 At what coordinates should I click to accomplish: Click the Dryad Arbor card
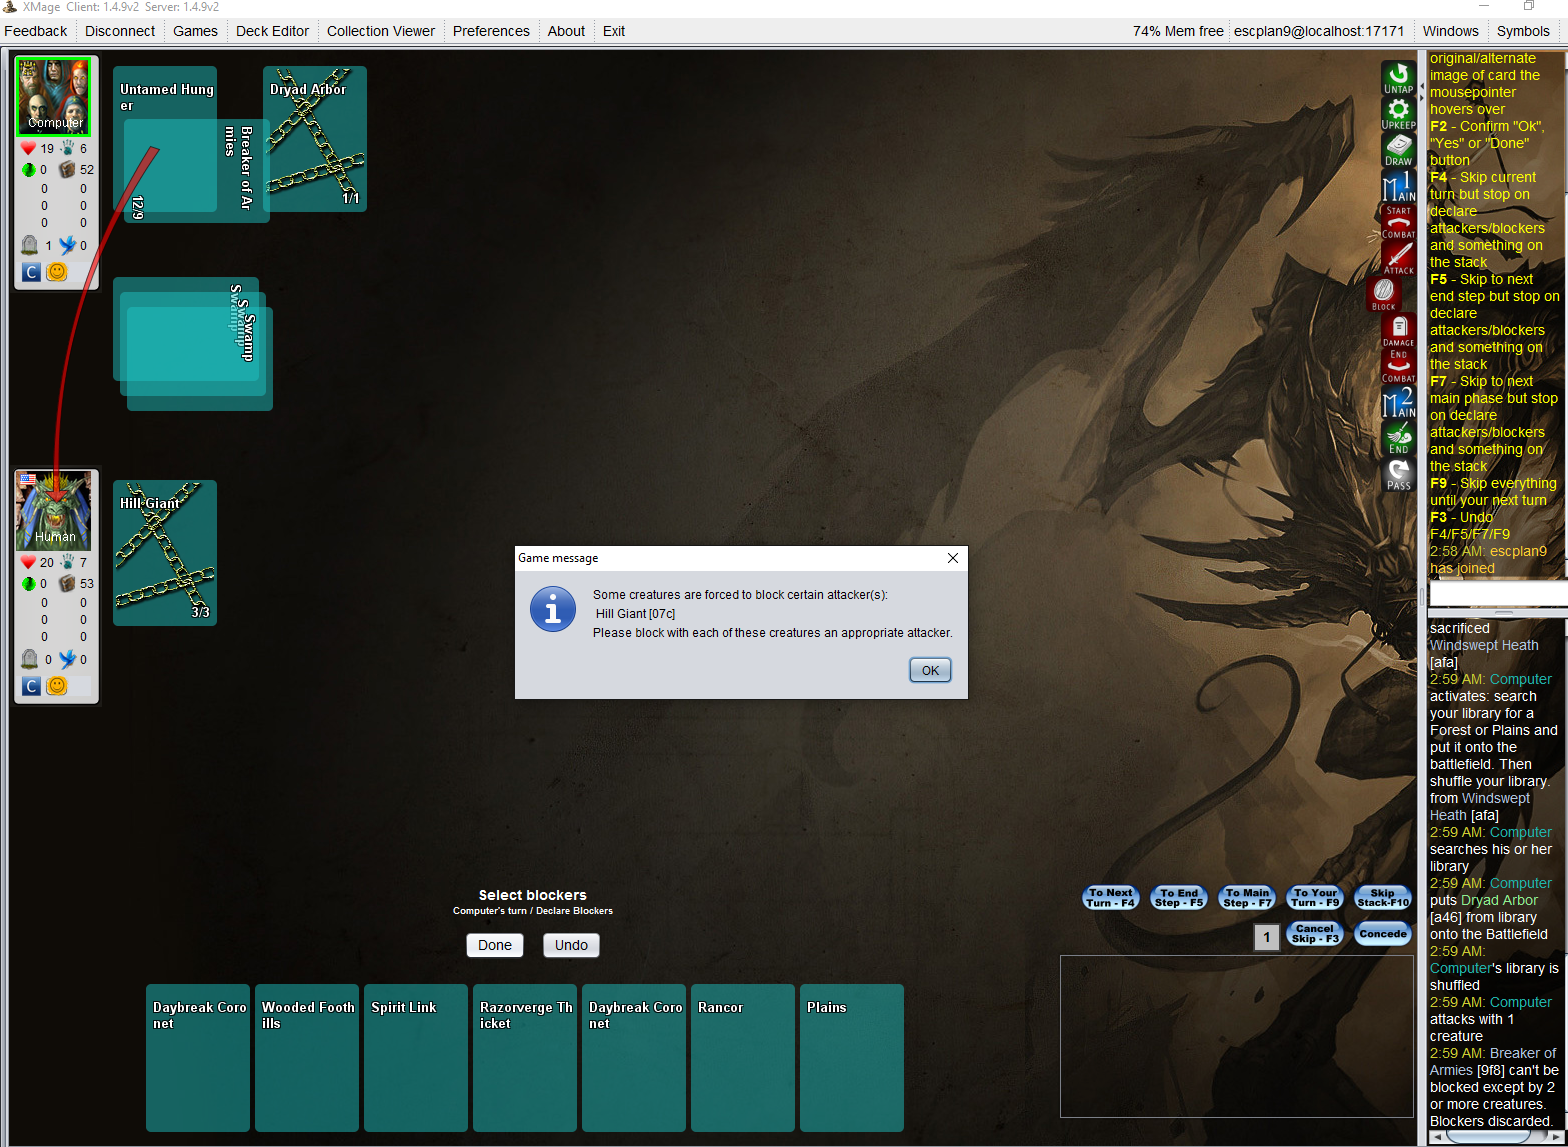315,139
